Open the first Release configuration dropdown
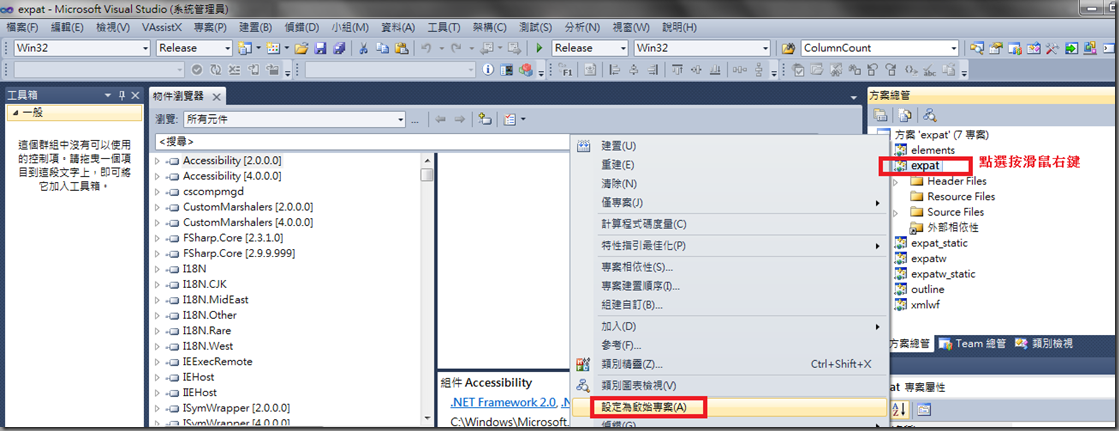Viewport: 1119px width, 431px height. pyautogui.click(x=228, y=49)
